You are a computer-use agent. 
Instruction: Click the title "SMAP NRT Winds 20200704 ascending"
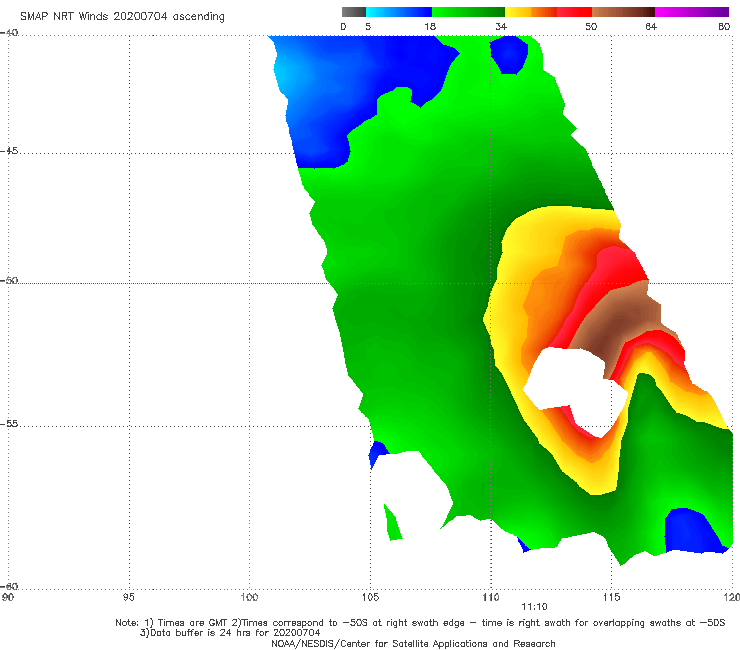(x=122, y=17)
